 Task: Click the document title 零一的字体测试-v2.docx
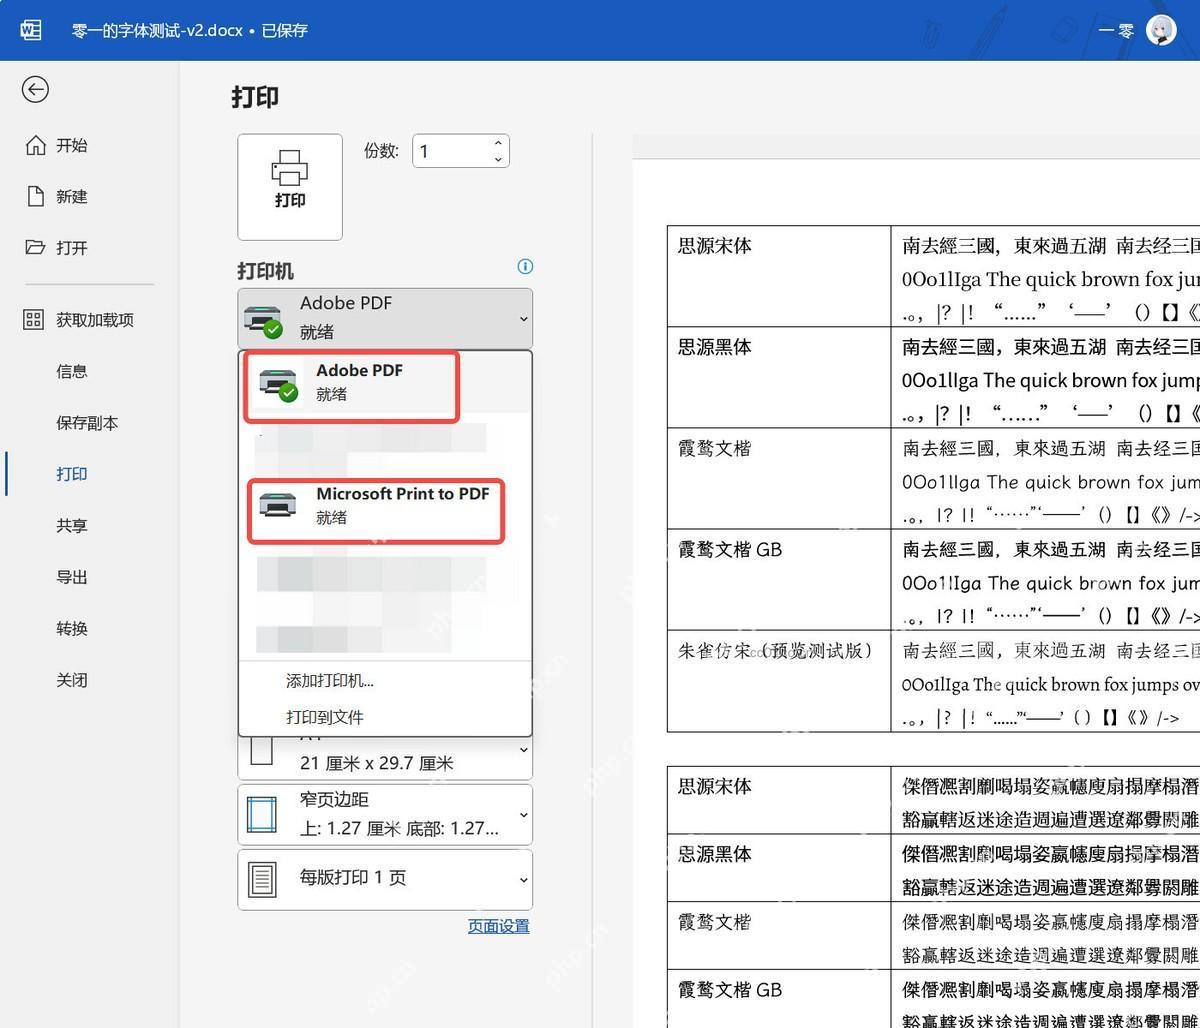157,31
